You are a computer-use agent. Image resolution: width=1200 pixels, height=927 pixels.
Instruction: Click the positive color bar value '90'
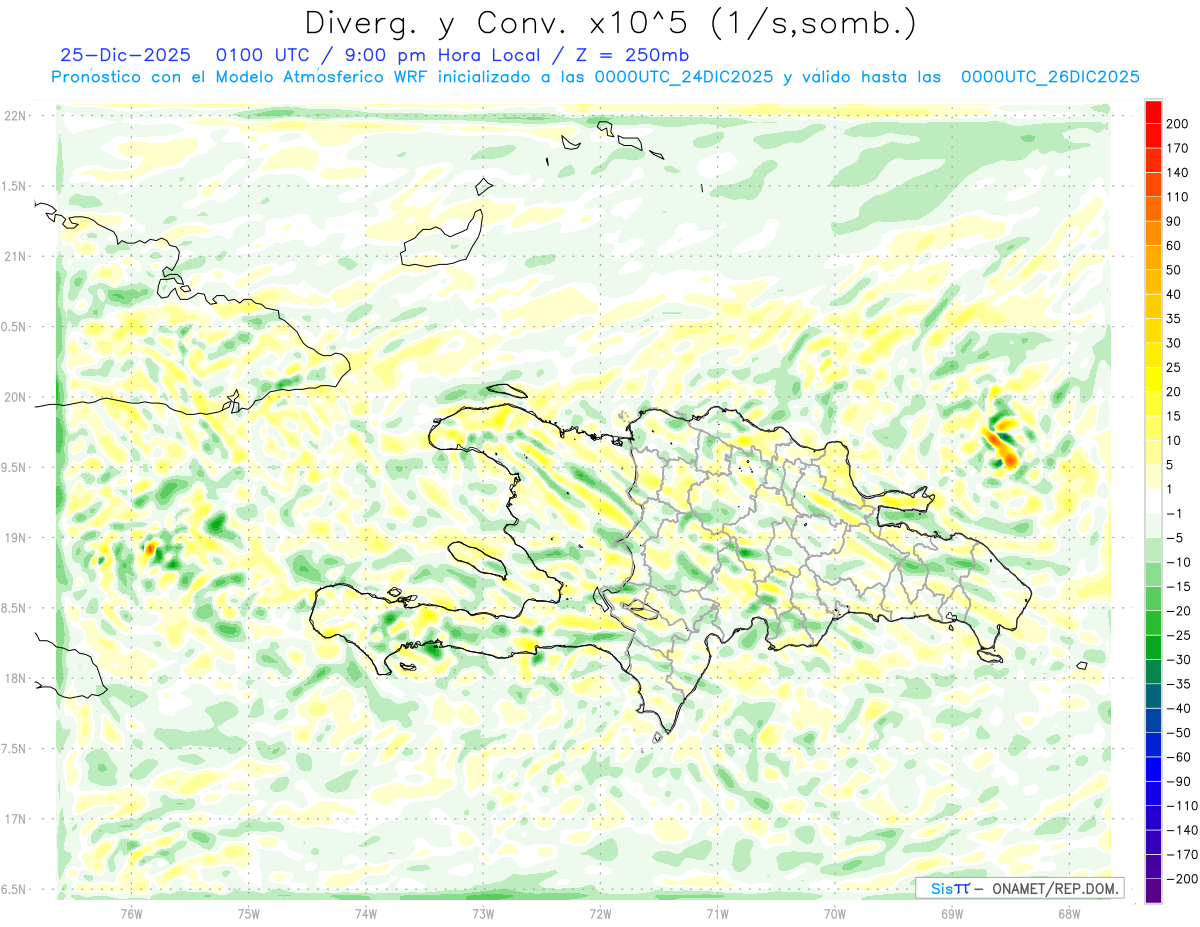1174,221
